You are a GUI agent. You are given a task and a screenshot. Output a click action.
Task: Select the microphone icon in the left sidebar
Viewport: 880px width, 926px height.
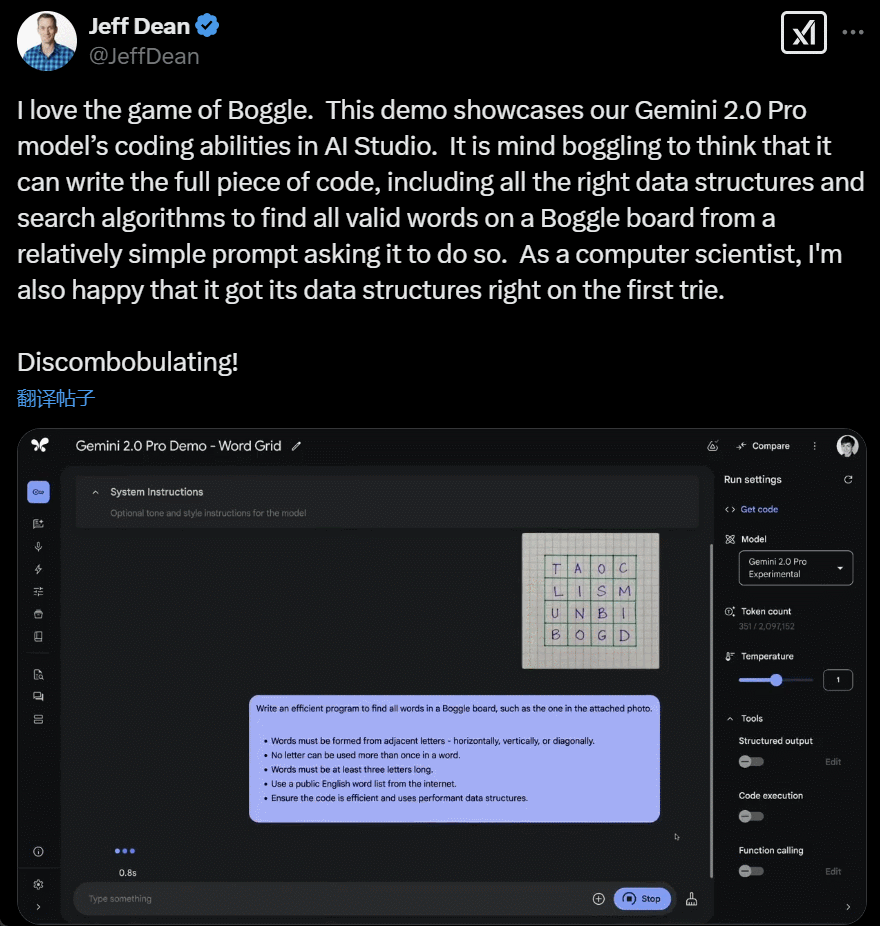38,547
